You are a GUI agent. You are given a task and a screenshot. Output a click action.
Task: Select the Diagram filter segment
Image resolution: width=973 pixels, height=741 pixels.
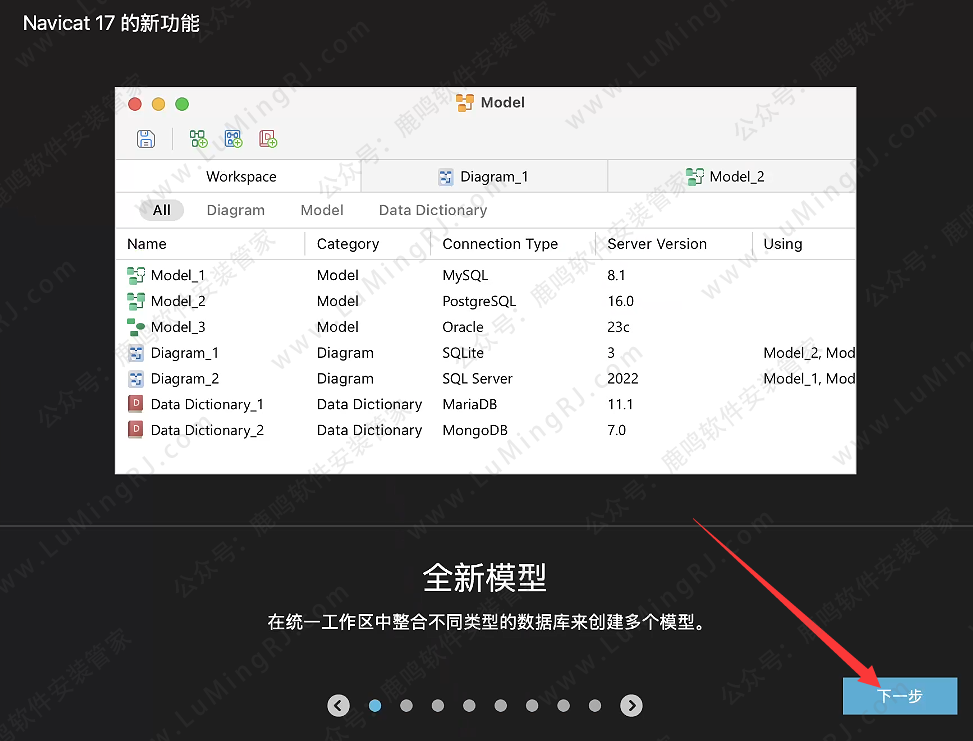[236, 210]
